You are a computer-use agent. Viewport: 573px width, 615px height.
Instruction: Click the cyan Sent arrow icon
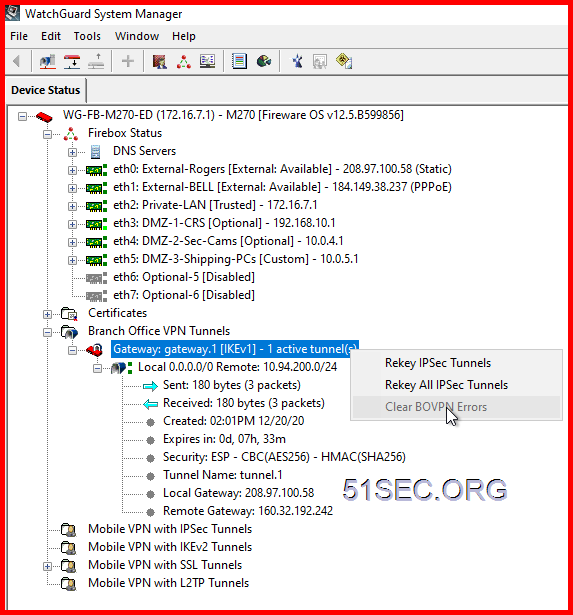(150, 386)
